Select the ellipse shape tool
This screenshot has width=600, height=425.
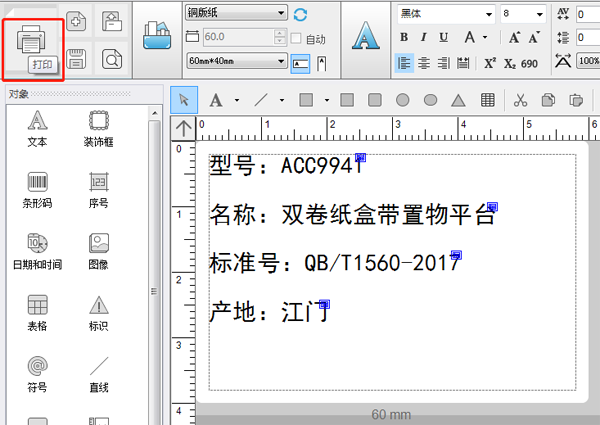click(430, 100)
